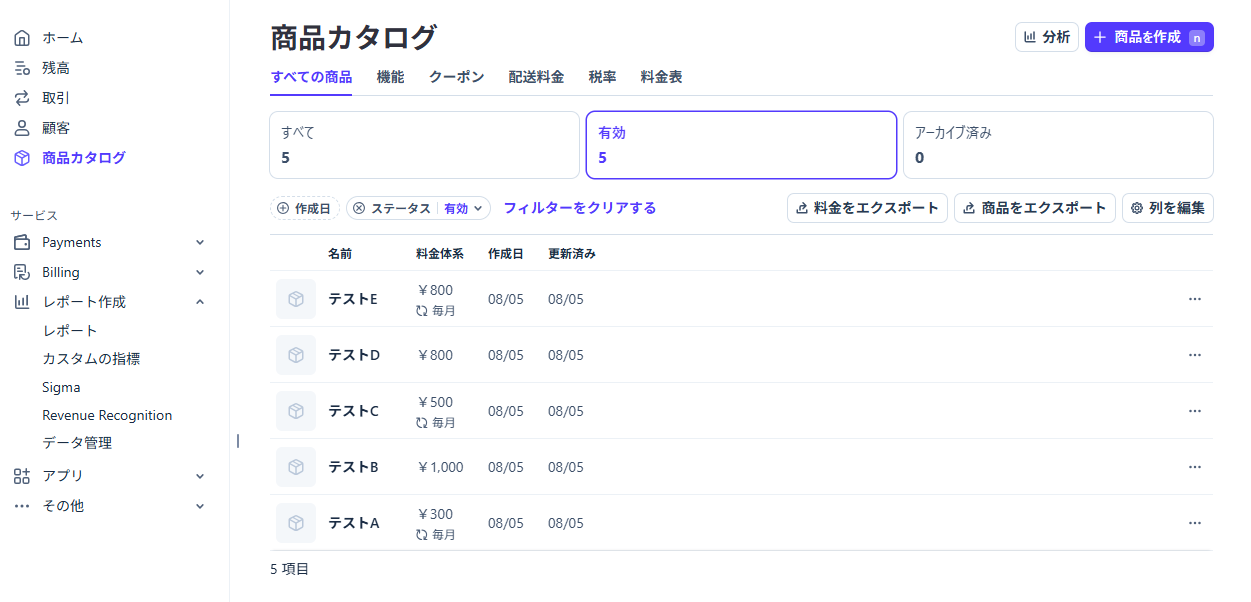The width and height of the screenshot is (1251, 602).
Task: Click the テストE product thumbnail icon
Action: point(296,299)
